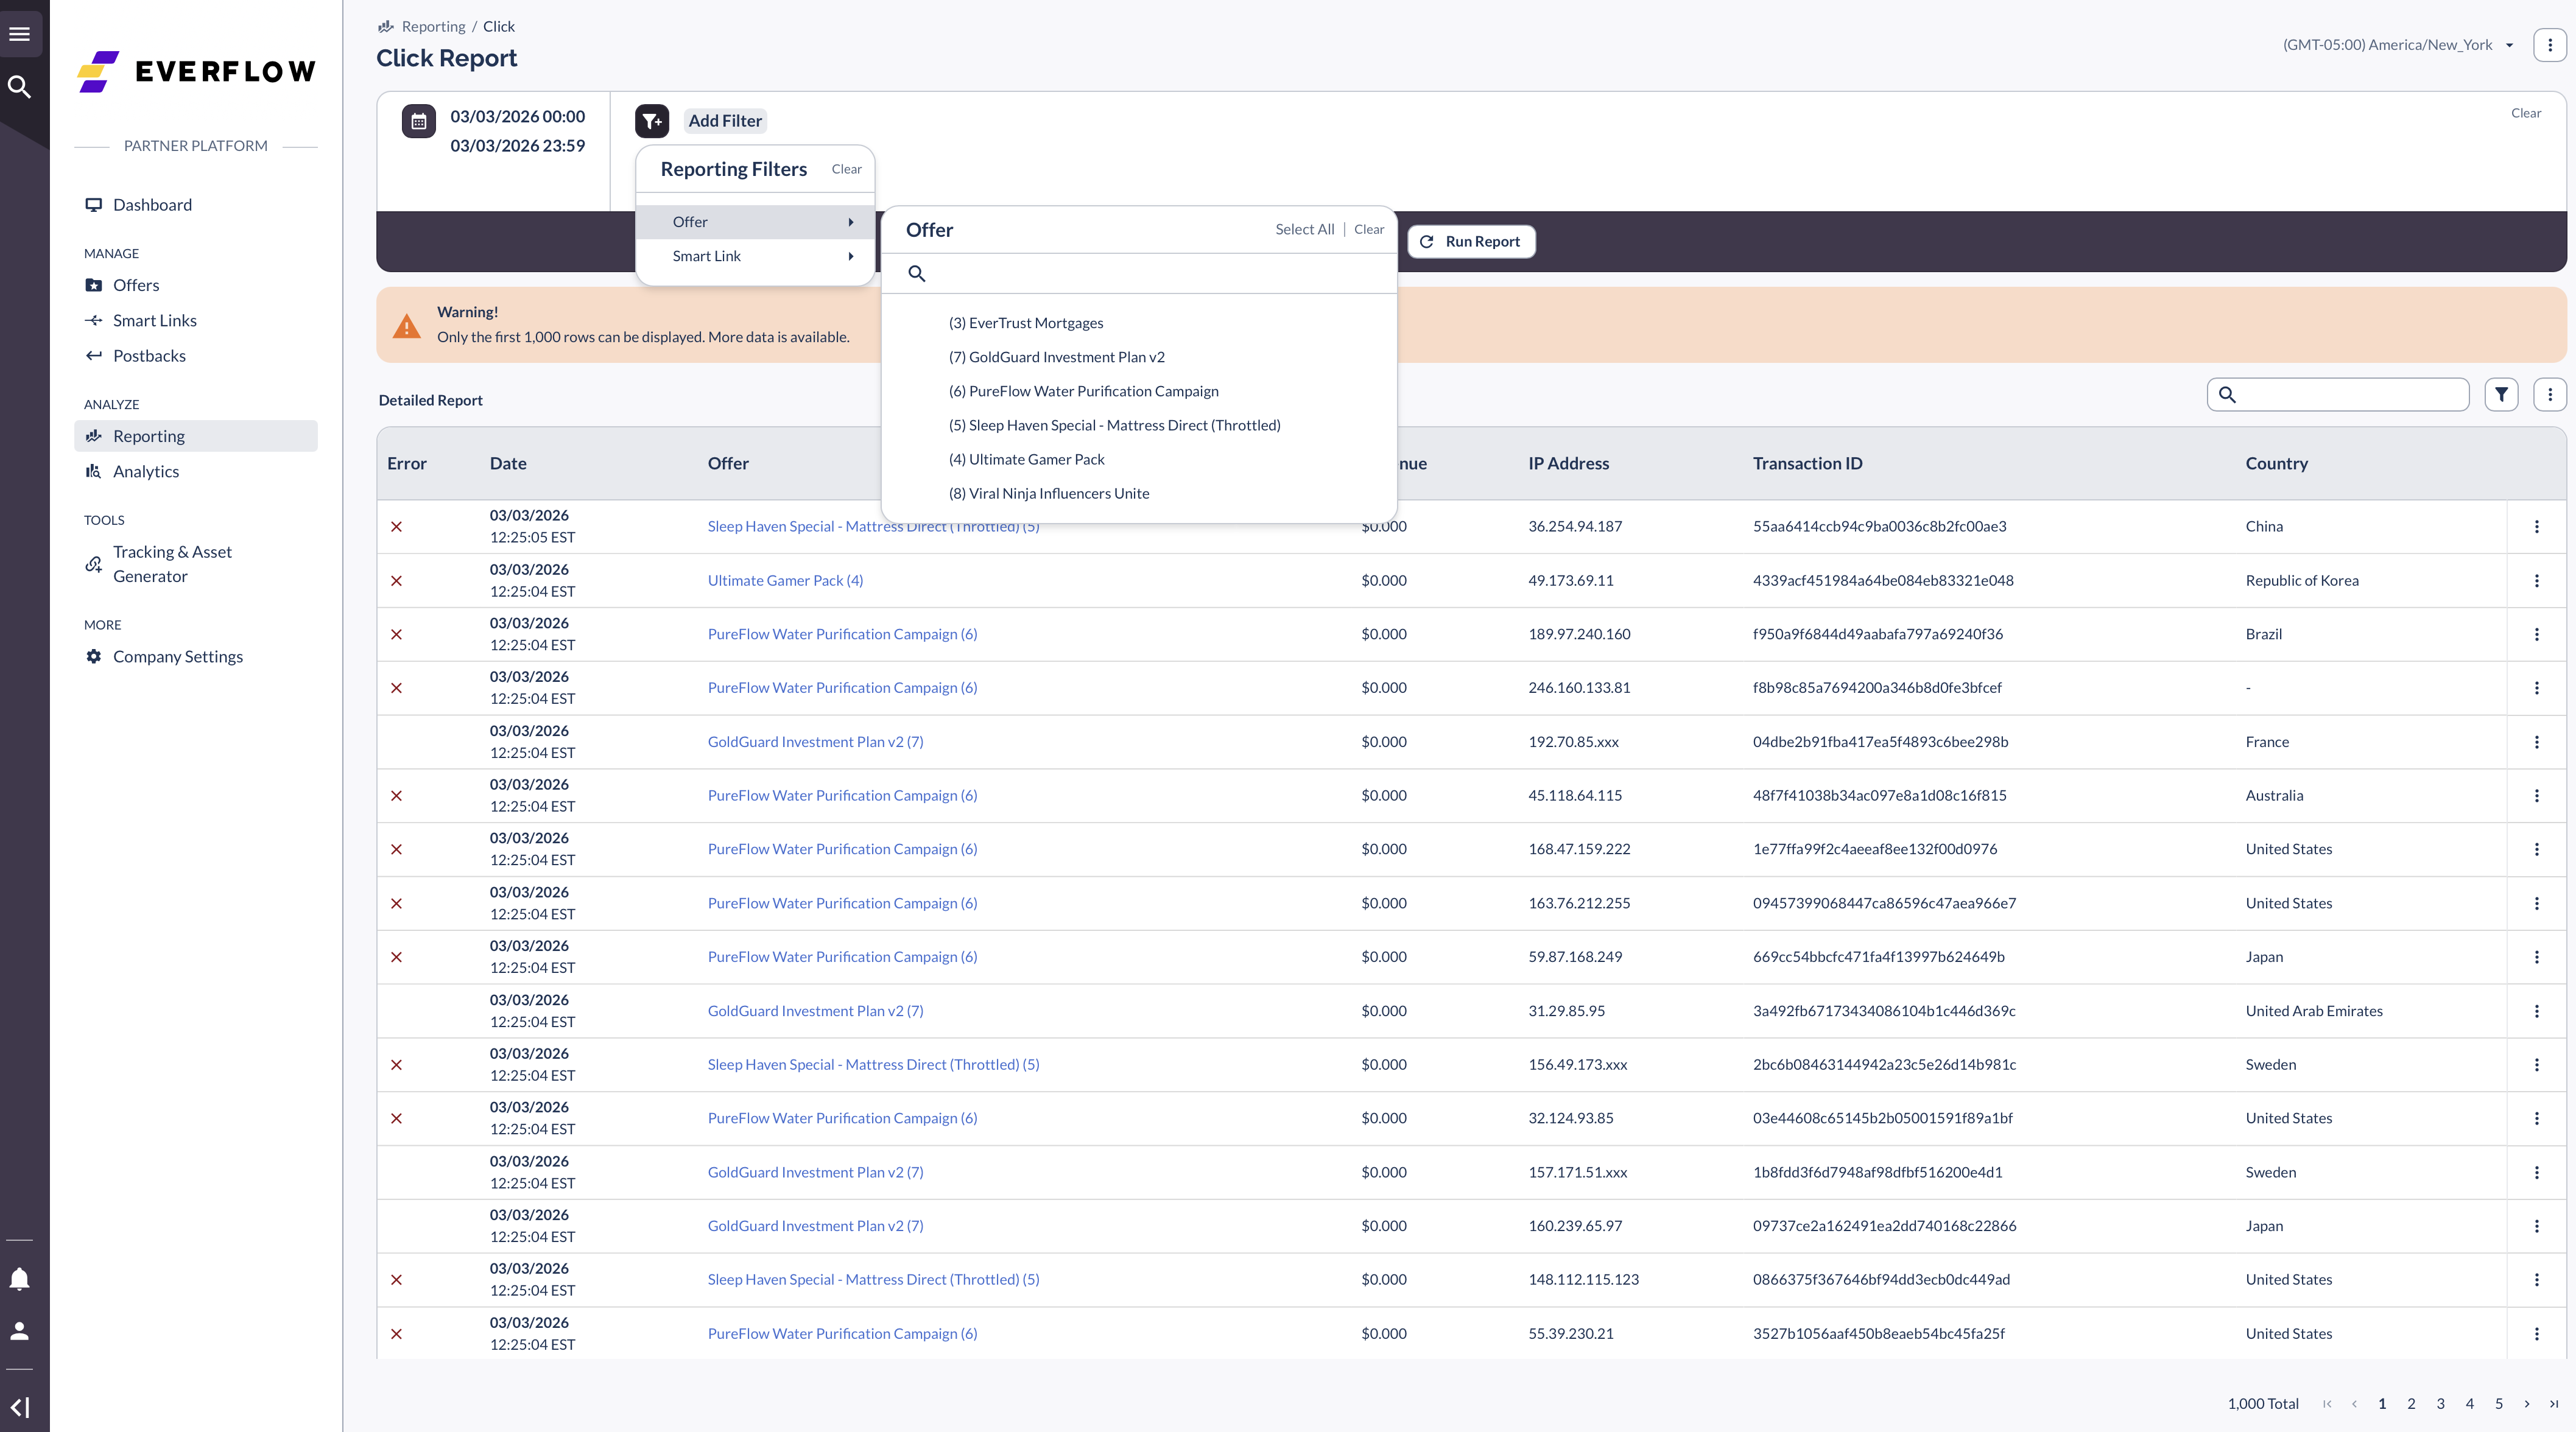Jump to page 3 of the report

tap(2440, 1404)
